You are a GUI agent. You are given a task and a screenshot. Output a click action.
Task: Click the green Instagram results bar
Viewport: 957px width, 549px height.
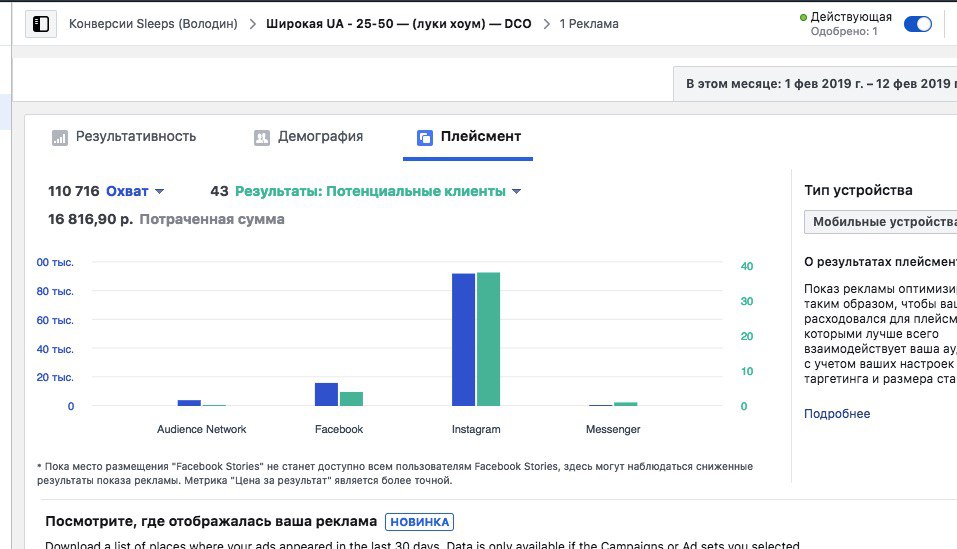488,339
